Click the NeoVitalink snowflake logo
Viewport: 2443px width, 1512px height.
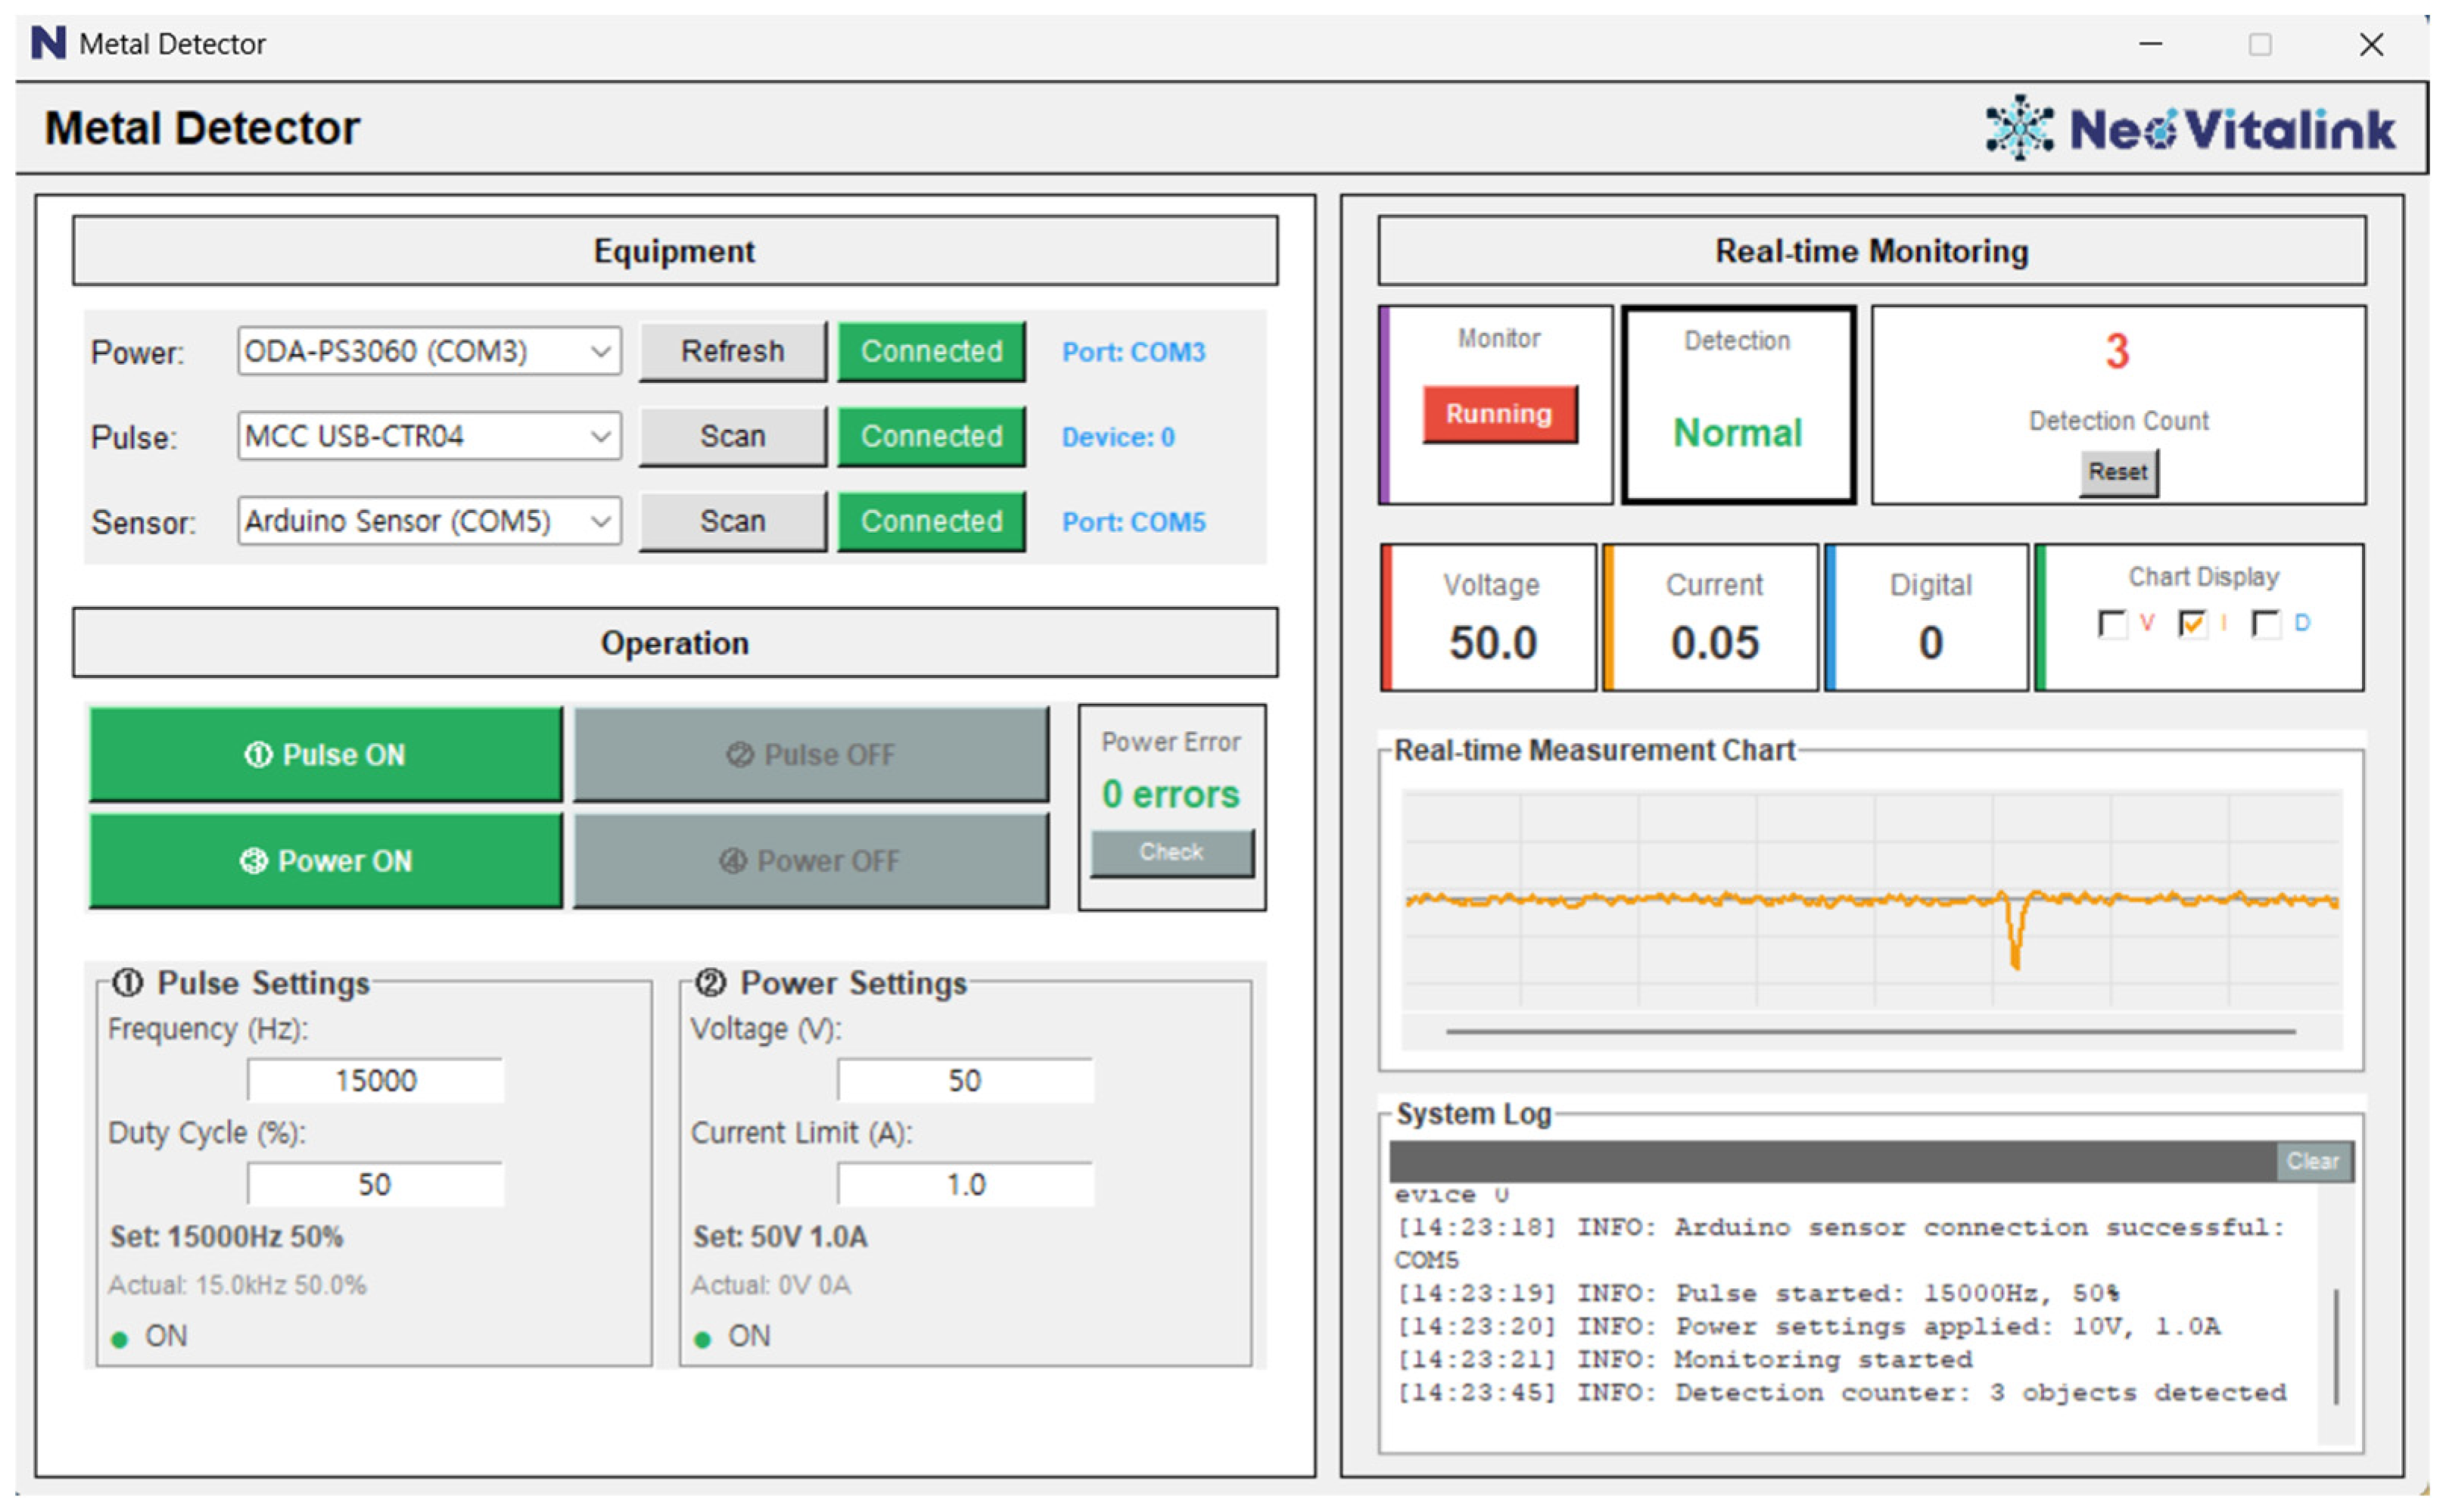2018,127
